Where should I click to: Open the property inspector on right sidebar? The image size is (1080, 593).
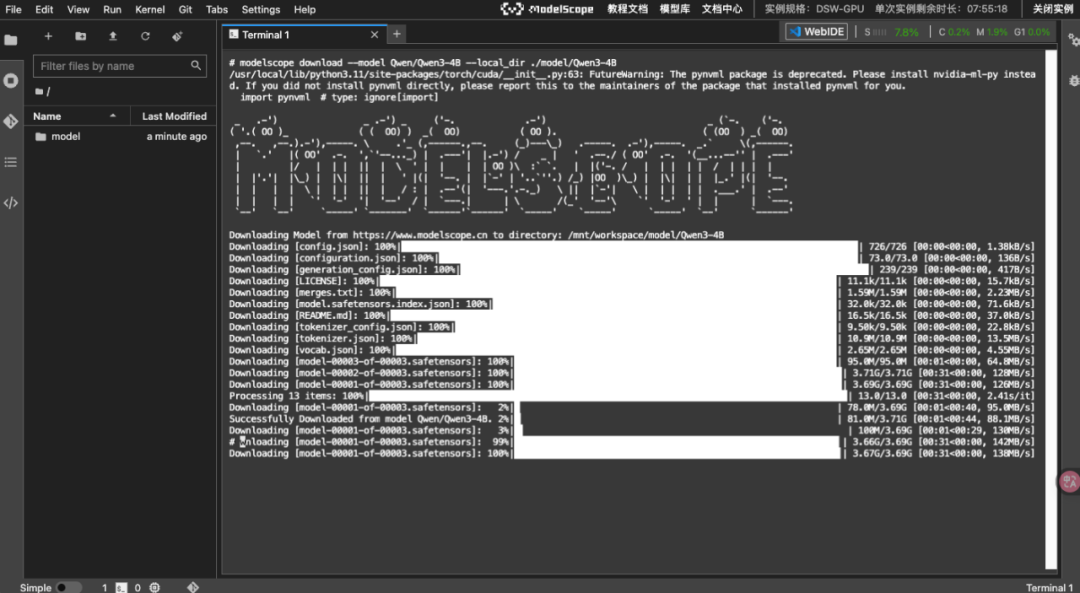pyautogui.click(x=1073, y=40)
